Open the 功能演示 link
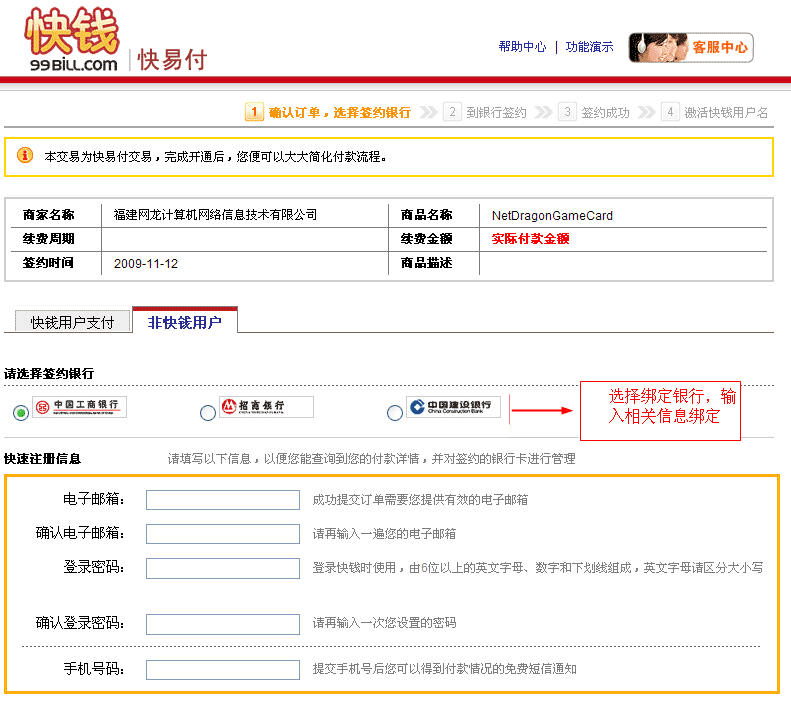This screenshot has height=703, width=791. click(589, 47)
